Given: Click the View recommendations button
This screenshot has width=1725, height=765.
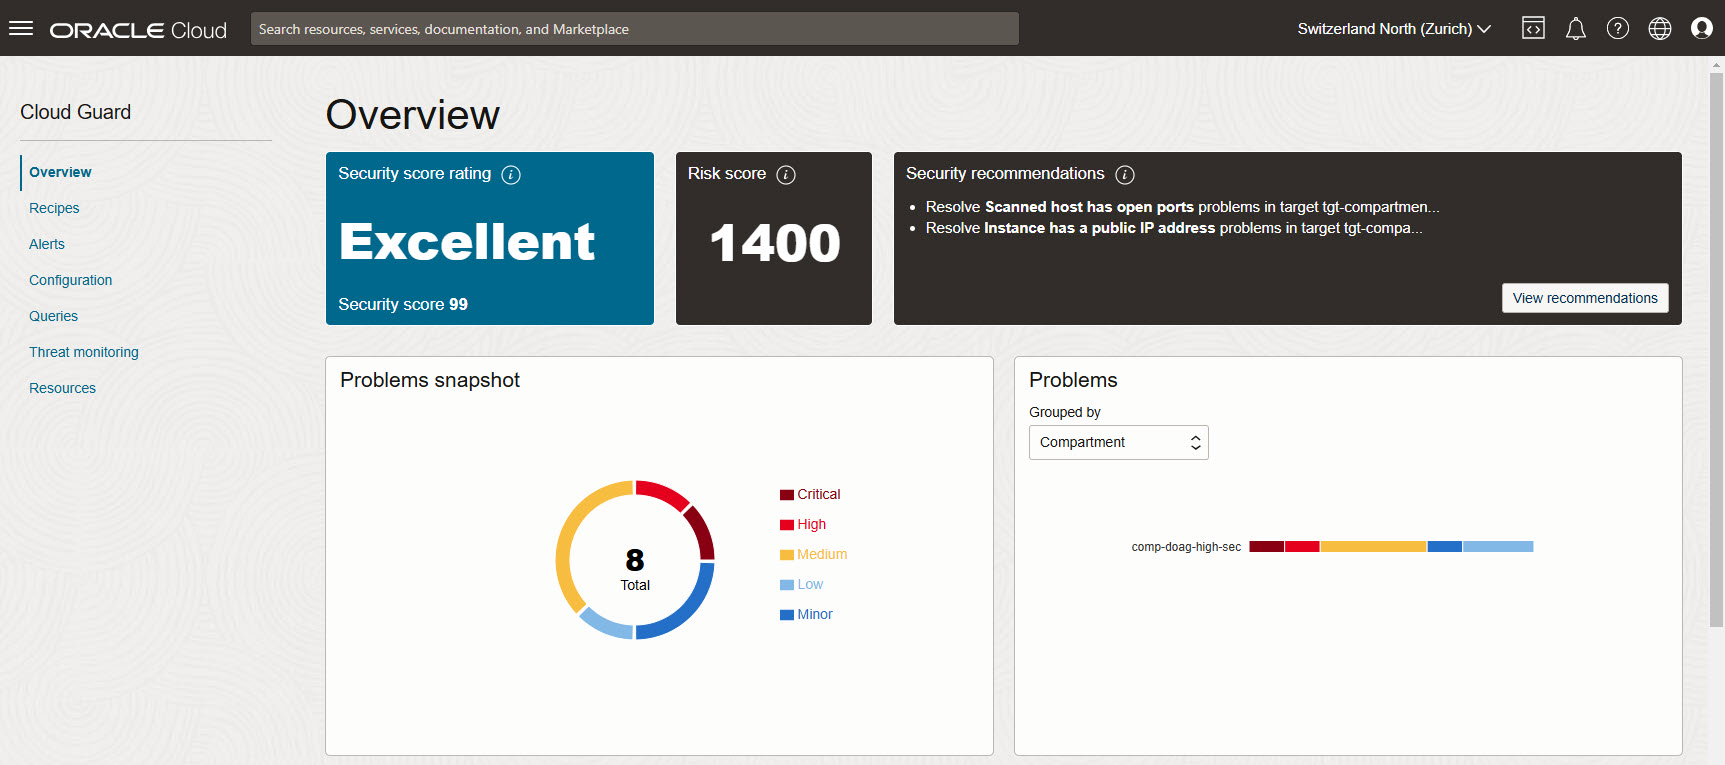Looking at the screenshot, I should coord(1585,298).
